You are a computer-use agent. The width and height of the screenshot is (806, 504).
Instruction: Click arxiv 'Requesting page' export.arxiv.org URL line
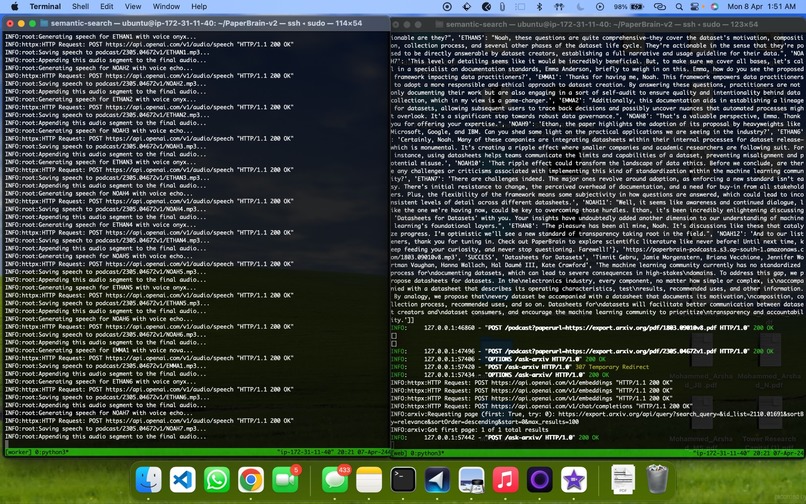[596, 418]
